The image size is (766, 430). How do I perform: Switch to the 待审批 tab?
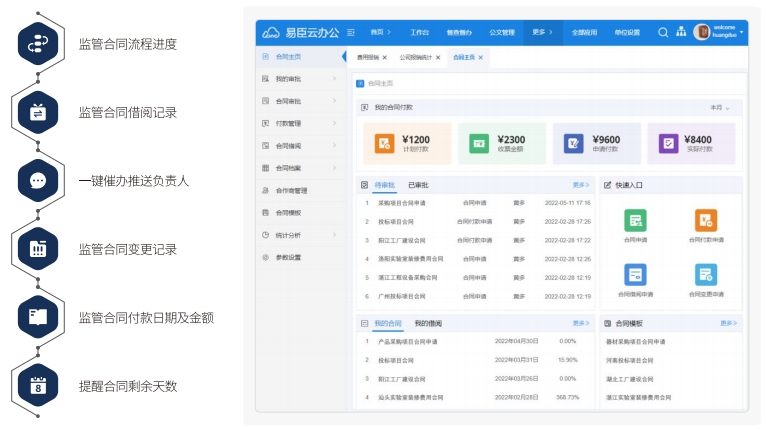[x=384, y=185]
